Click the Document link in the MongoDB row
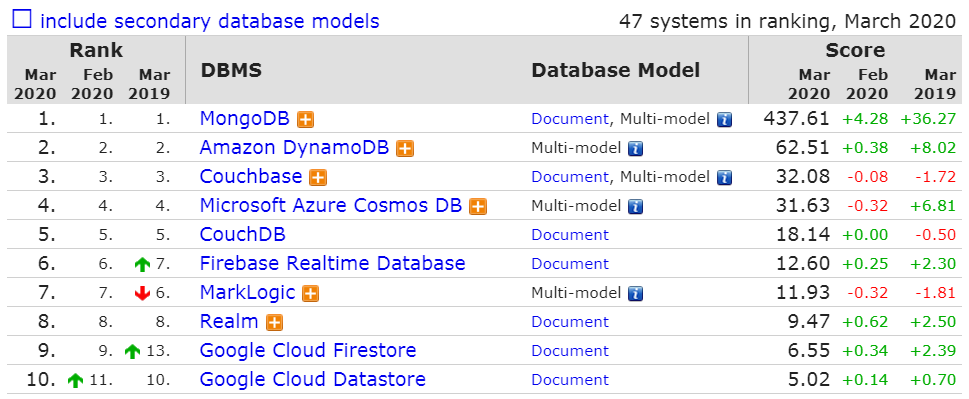The width and height of the screenshot is (969, 399). (570, 119)
